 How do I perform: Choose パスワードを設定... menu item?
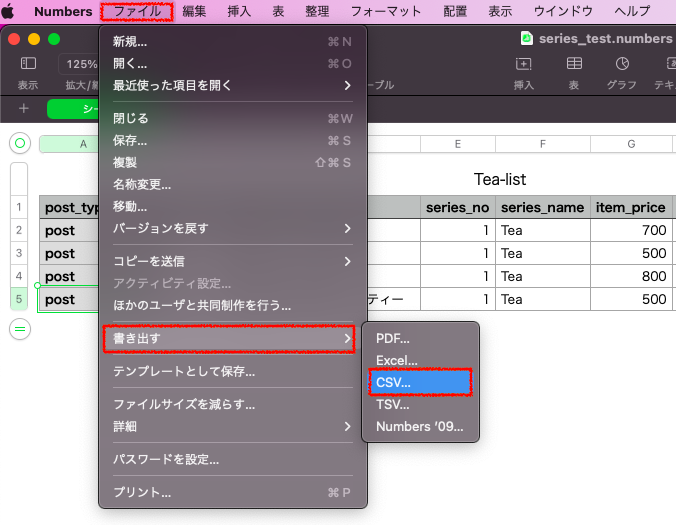[233, 459]
